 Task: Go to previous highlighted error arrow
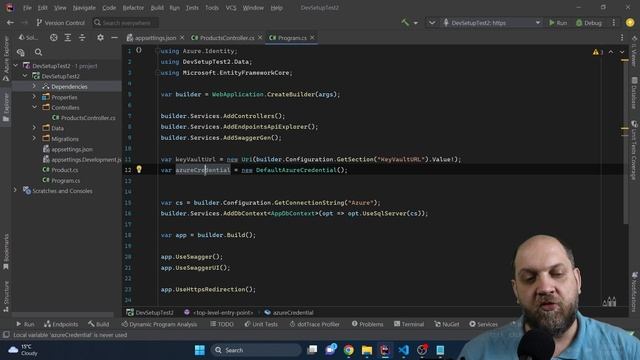click(611, 52)
